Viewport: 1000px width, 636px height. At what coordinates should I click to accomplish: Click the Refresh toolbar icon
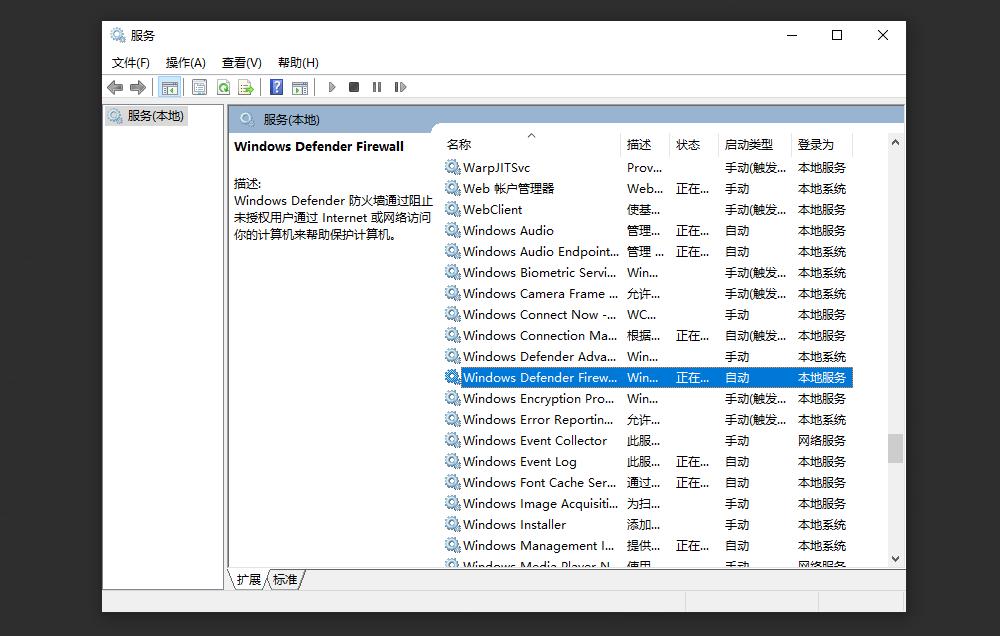click(x=223, y=87)
